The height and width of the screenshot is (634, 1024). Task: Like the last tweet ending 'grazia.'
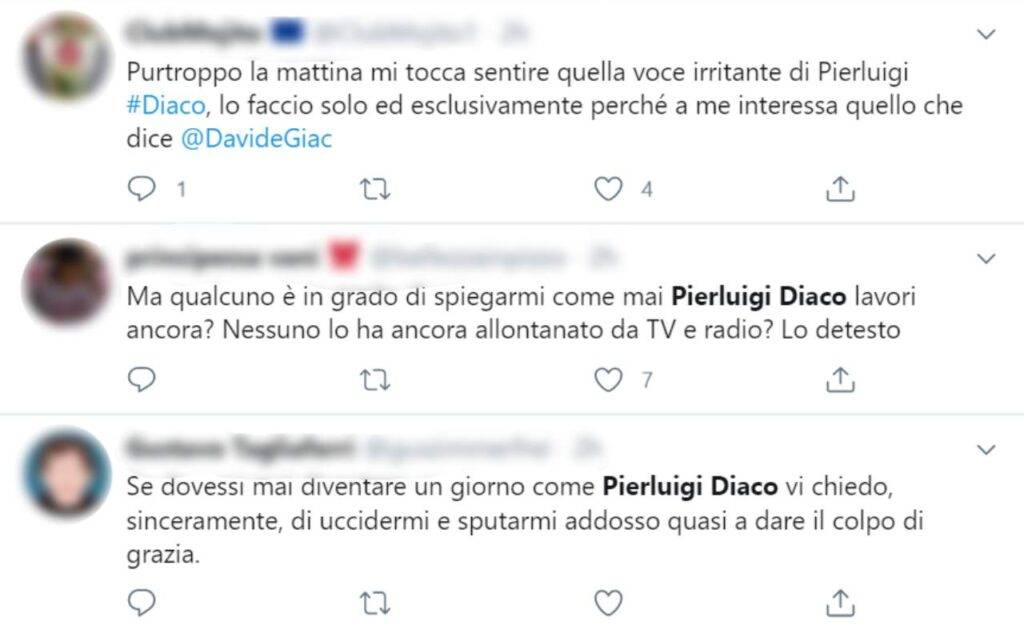click(x=608, y=603)
